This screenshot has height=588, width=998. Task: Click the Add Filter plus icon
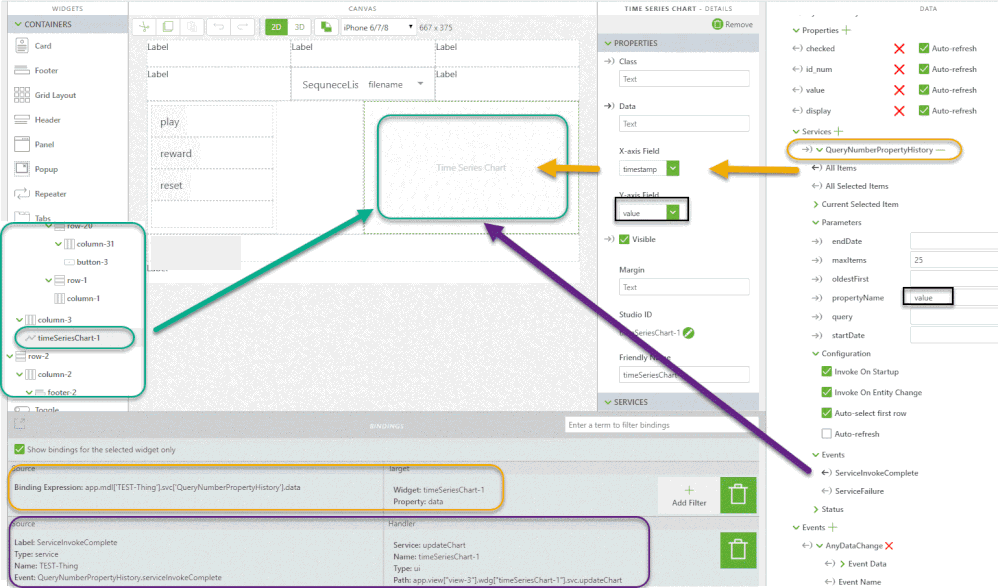click(x=689, y=490)
